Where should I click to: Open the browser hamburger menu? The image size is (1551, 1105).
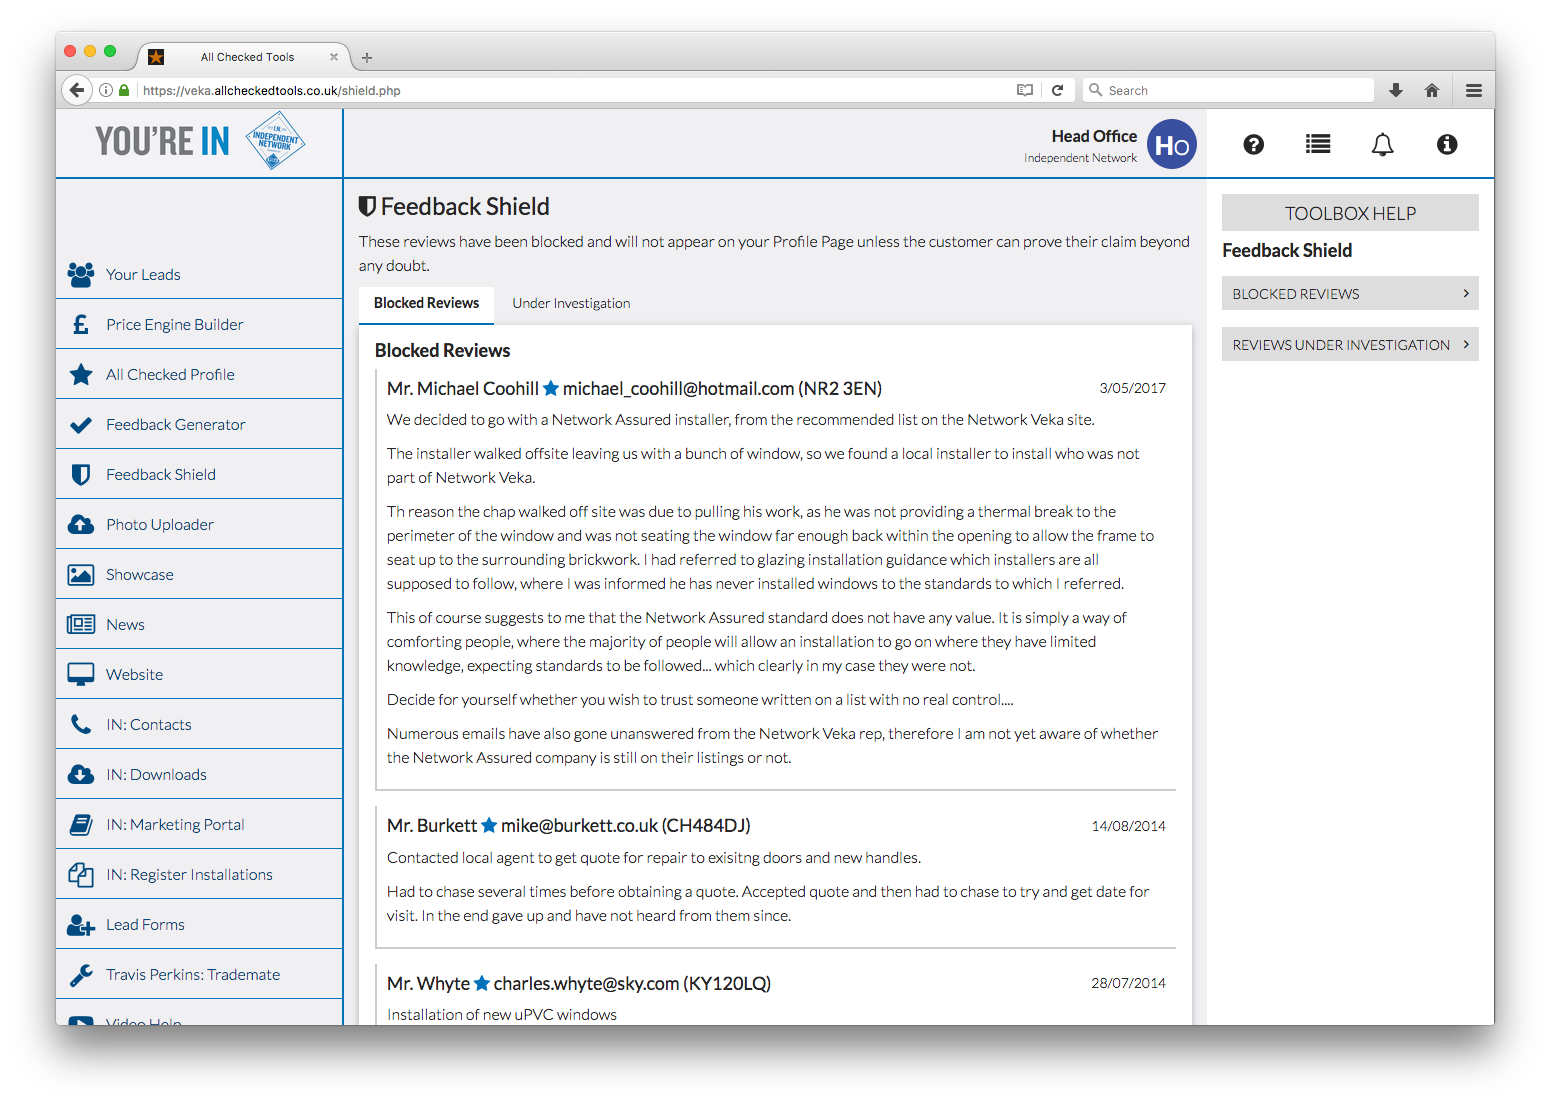[x=1473, y=90]
